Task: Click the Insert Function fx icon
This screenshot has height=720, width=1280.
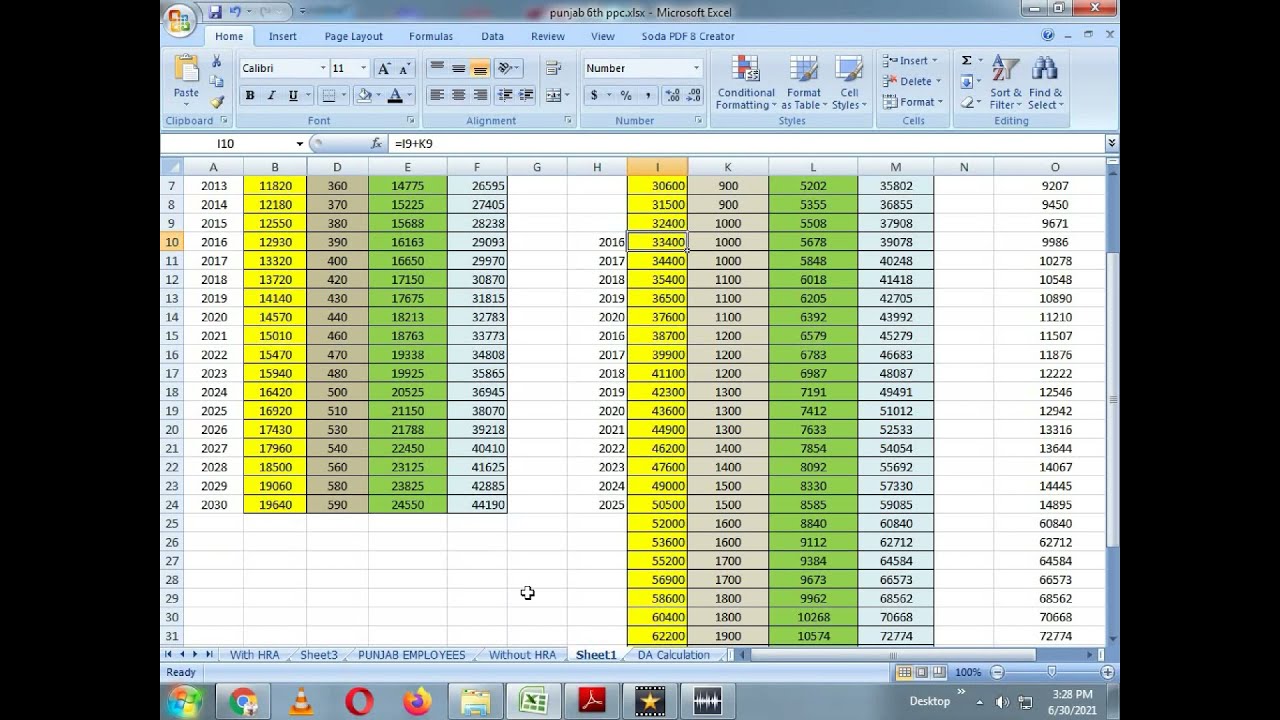Action: pyautogui.click(x=376, y=143)
